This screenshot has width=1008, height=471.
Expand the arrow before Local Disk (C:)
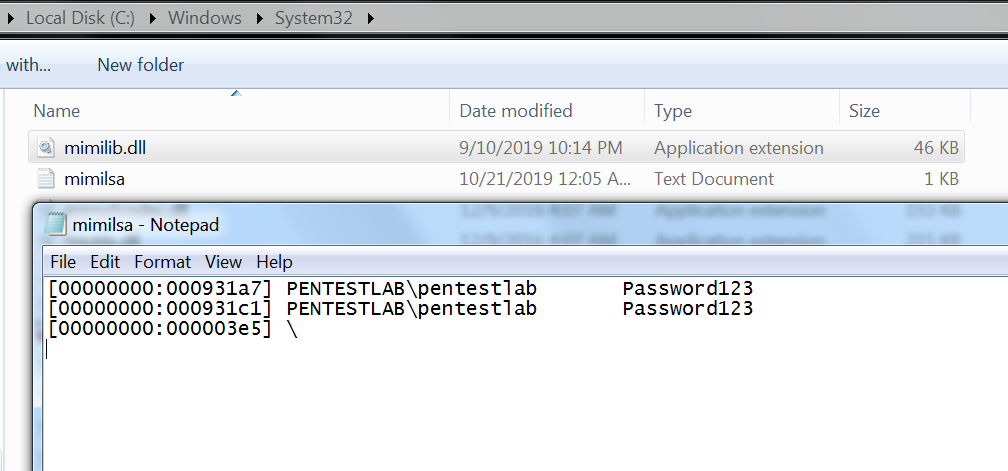pyautogui.click(x=12, y=18)
